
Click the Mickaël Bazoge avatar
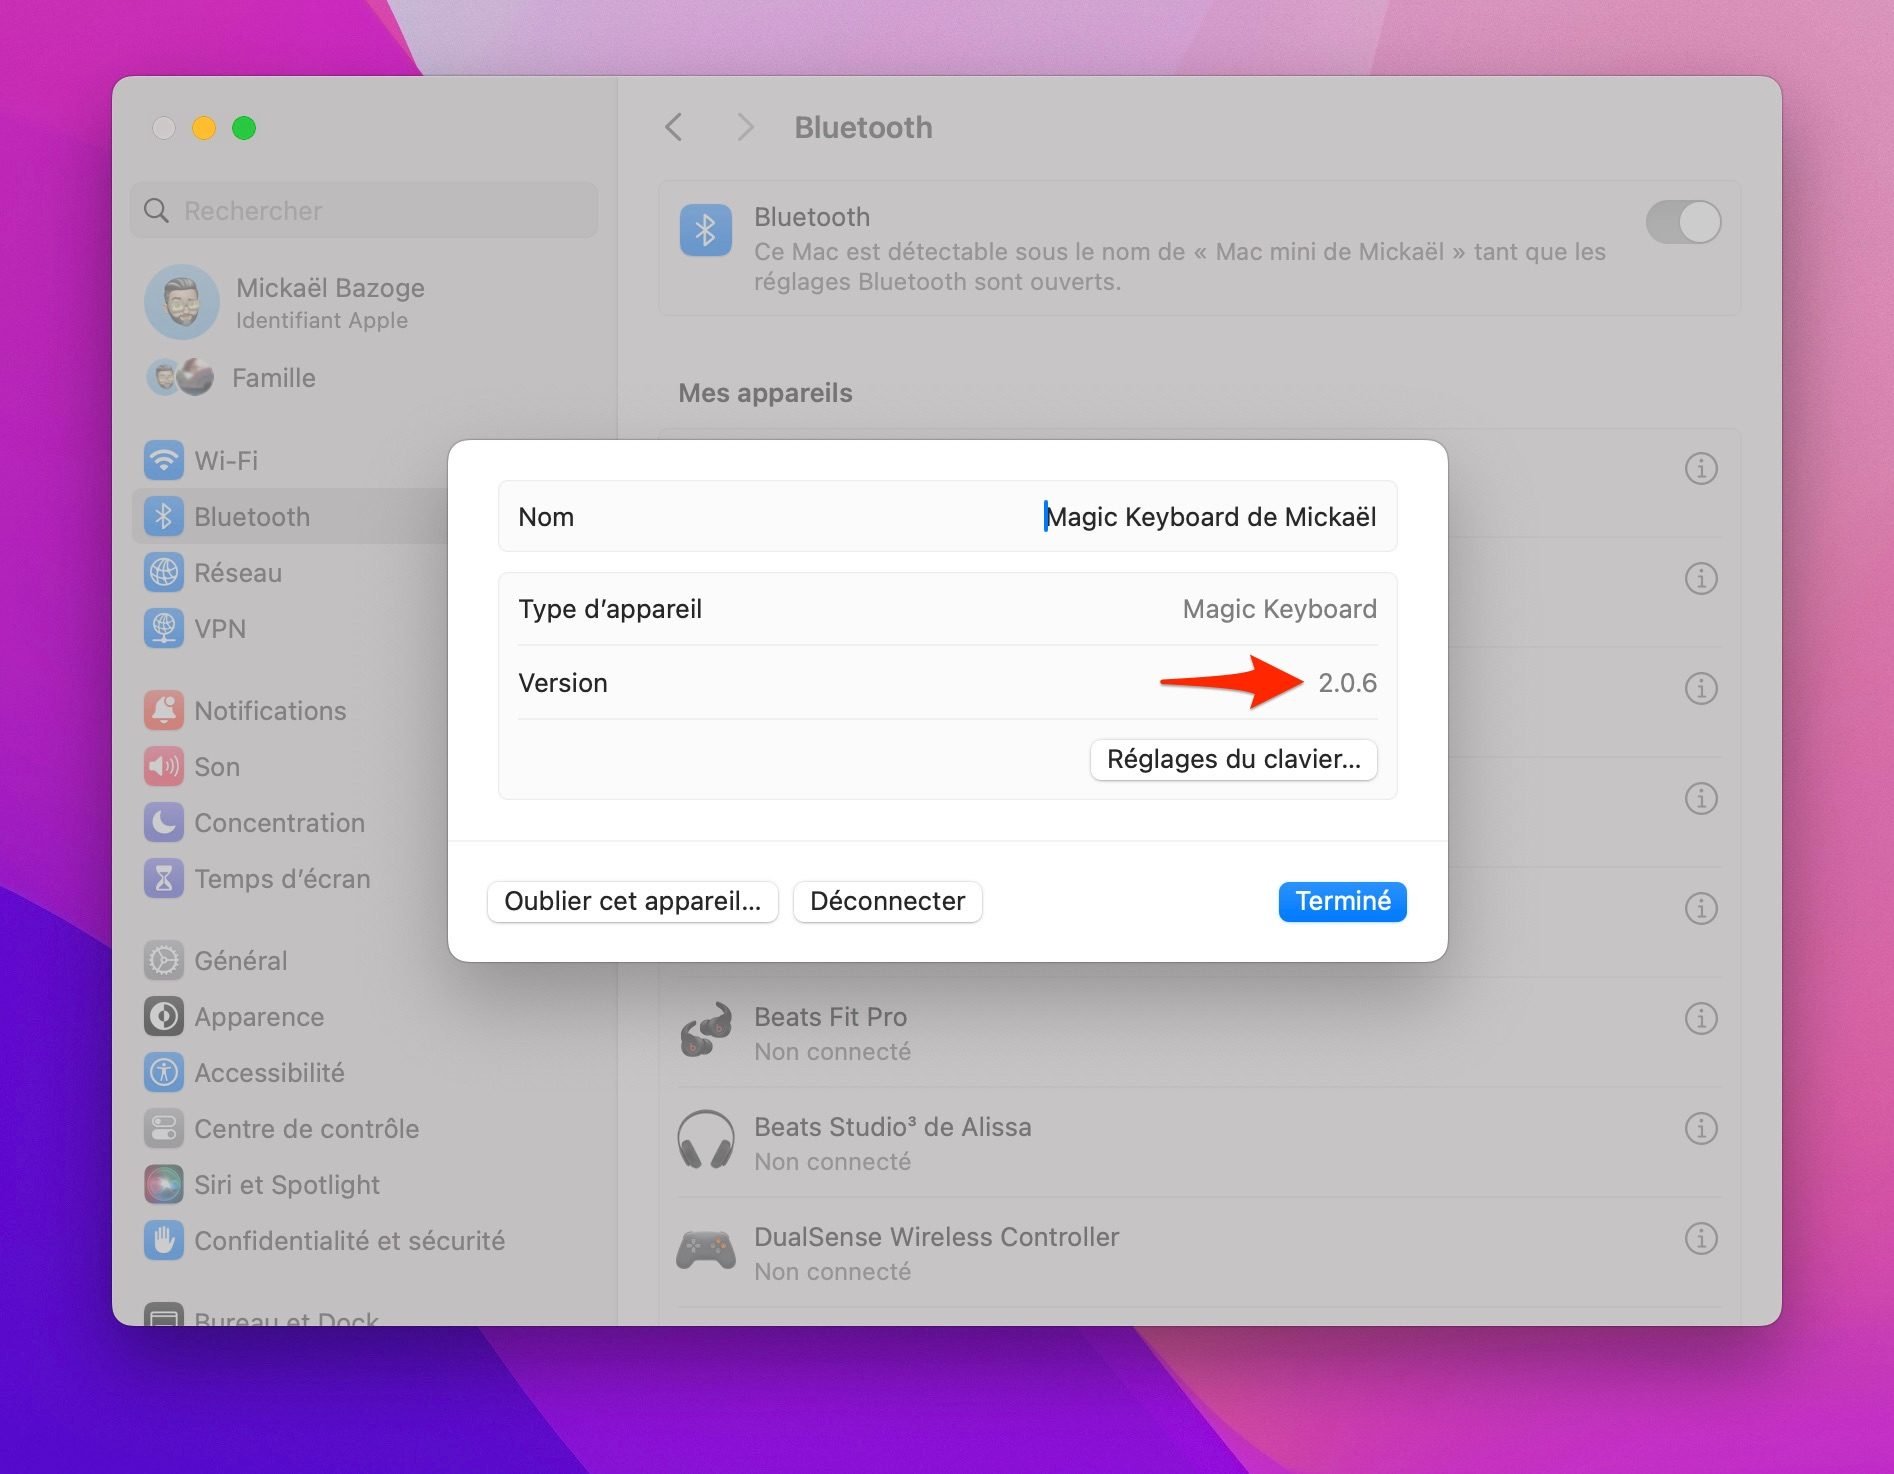point(181,302)
